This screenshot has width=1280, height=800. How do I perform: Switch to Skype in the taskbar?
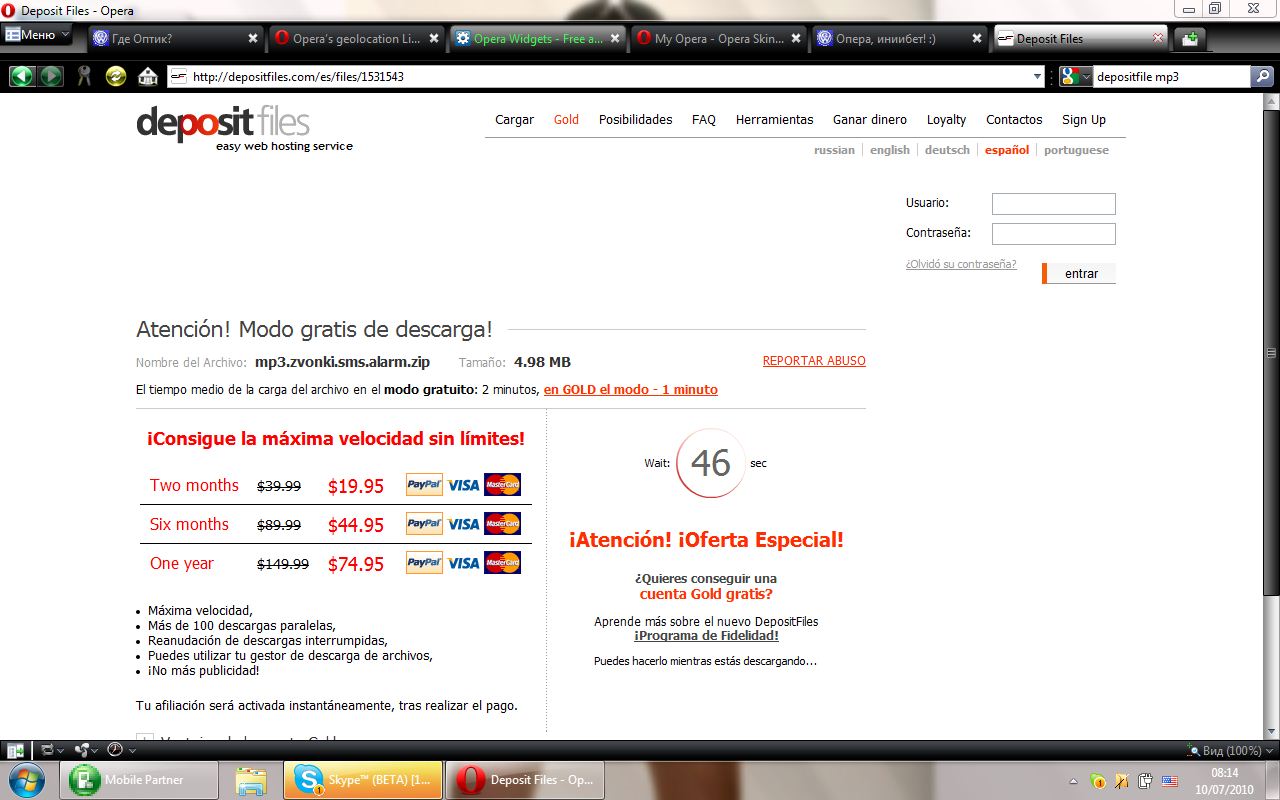click(361, 779)
